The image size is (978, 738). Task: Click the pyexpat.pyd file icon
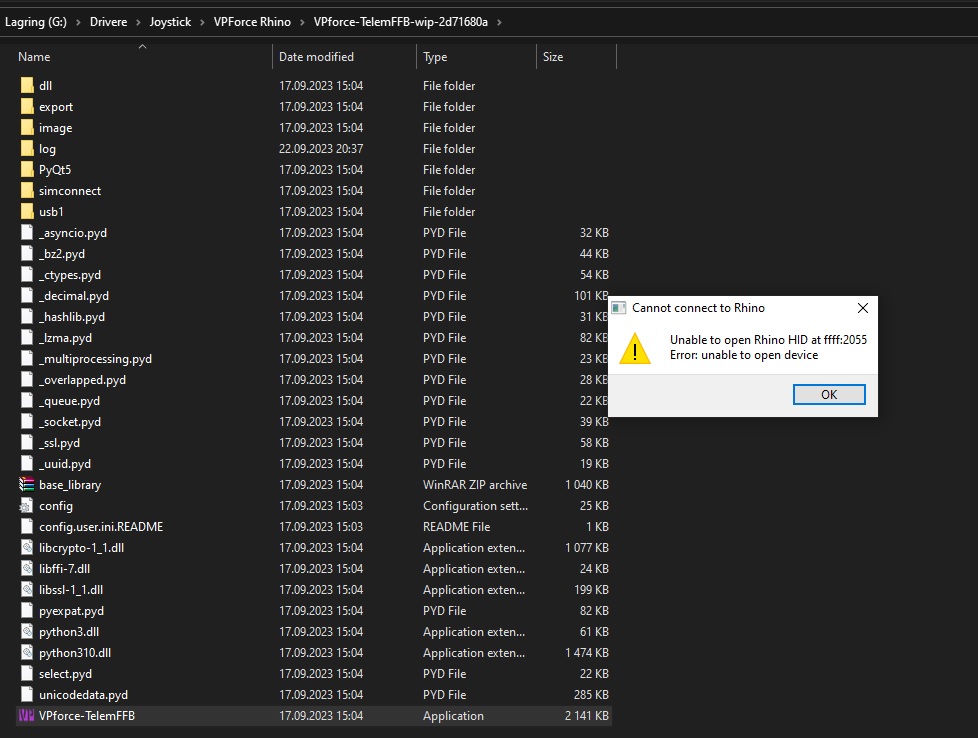(27, 610)
